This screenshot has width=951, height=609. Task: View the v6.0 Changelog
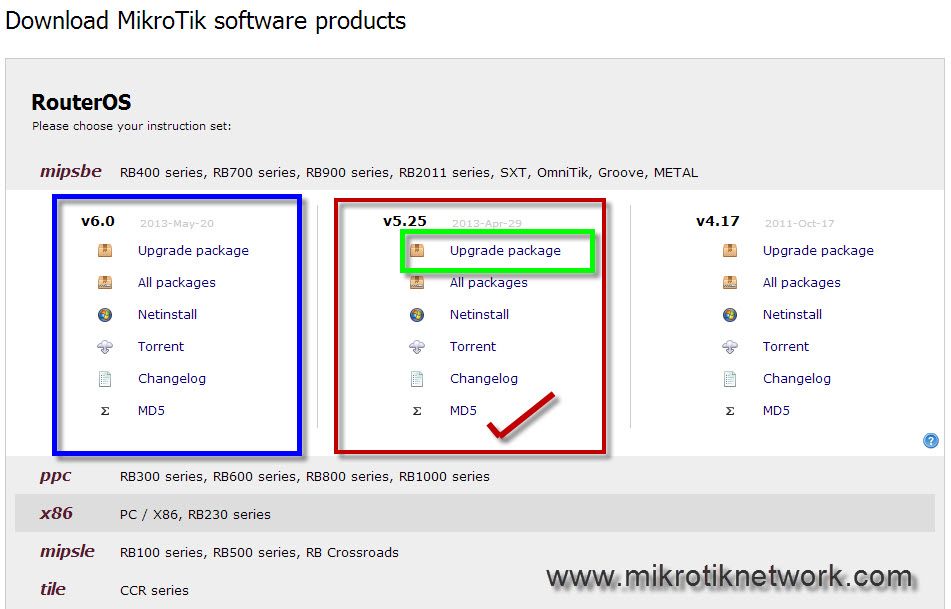pos(172,379)
